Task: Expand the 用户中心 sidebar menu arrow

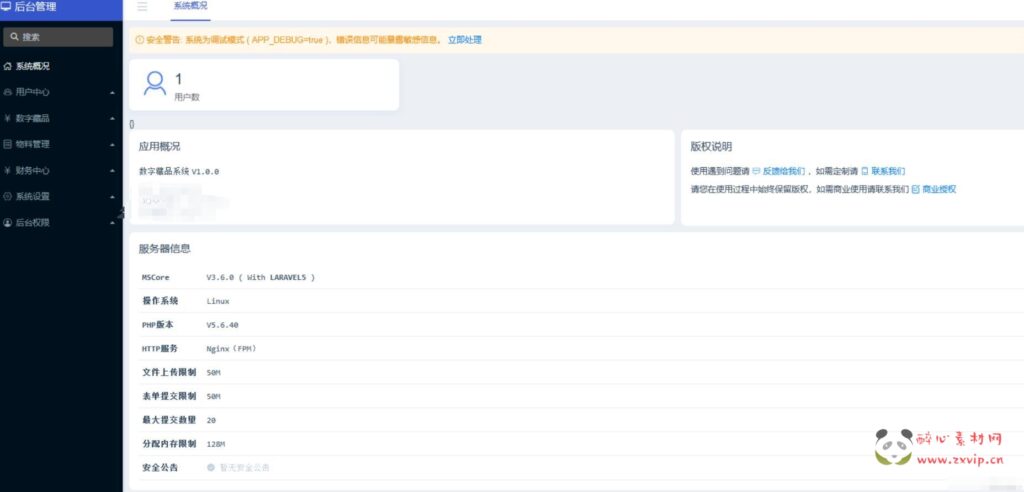Action: (x=112, y=92)
